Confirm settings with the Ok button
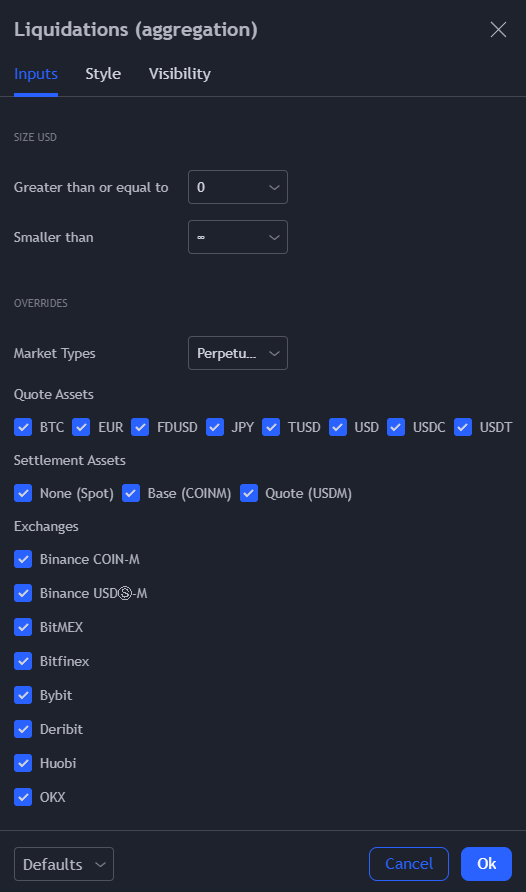This screenshot has width=526, height=892. pyautogui.click(x=487, y=864)
